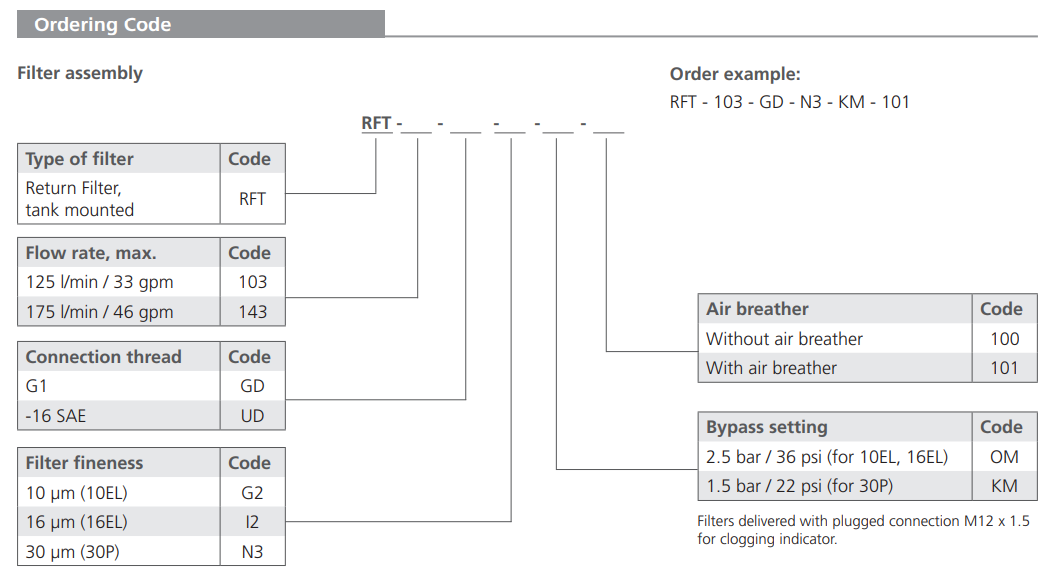Select the 2.5 bar / 36 psi bypass row
1057x578 pixels.
click(826, 457)
